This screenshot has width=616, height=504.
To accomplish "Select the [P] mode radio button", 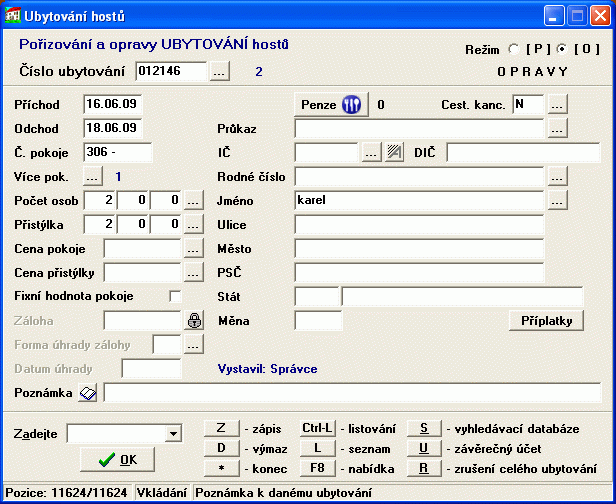I will [513, 49].
